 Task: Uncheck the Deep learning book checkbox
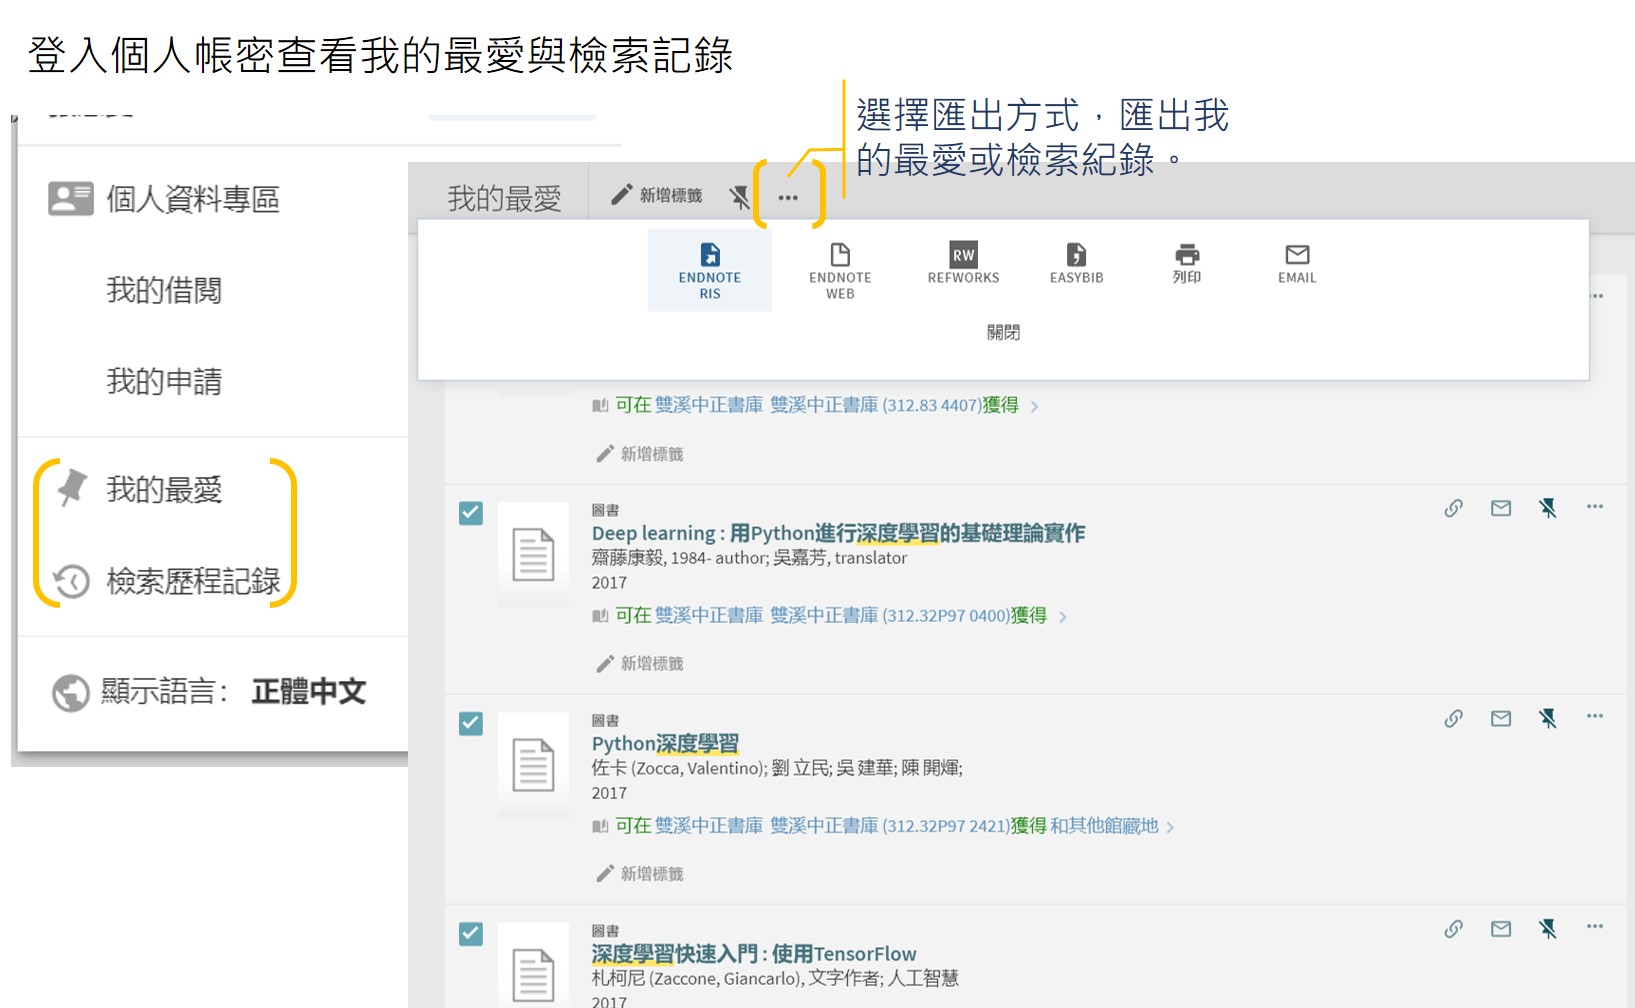coord(470,514)
